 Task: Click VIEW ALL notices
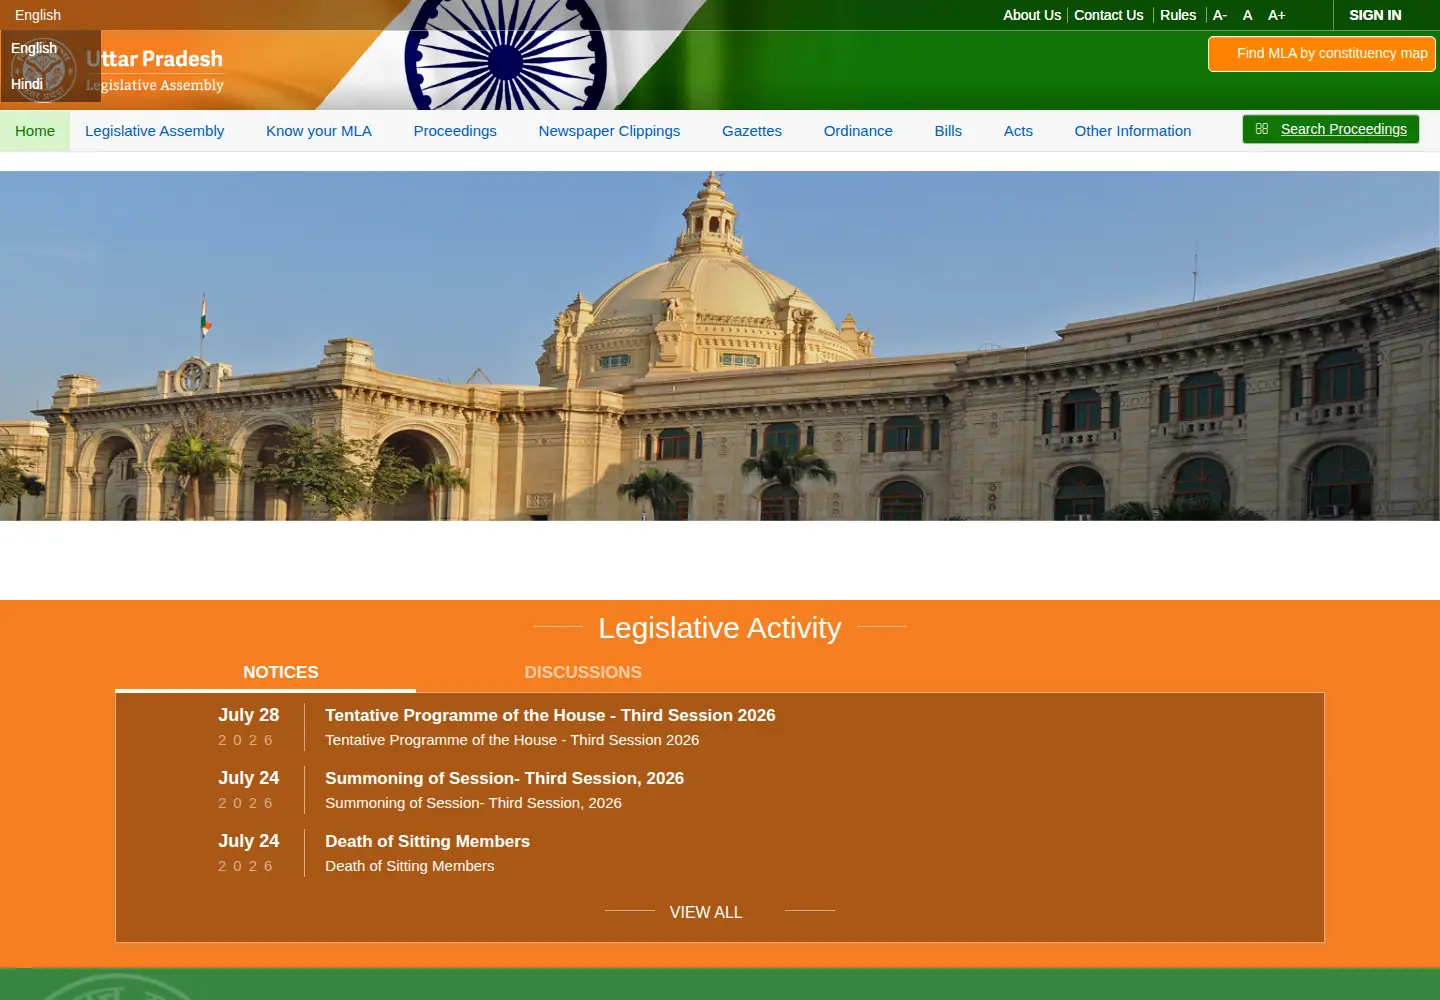click(706, 912)
